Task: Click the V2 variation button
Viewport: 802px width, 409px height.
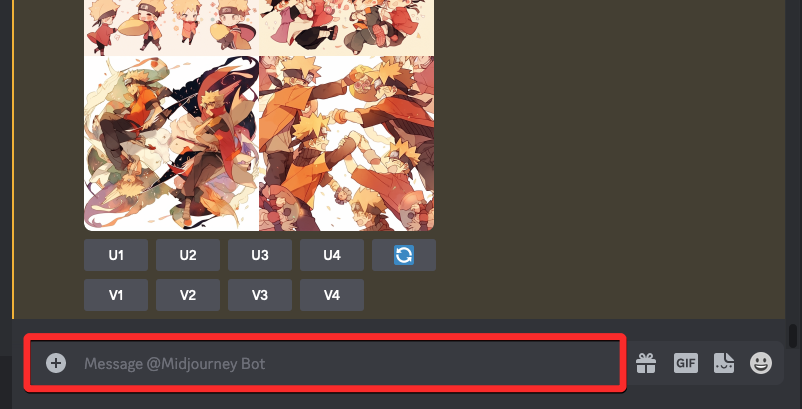Action: pyautogui.click(x=188, y=295)
